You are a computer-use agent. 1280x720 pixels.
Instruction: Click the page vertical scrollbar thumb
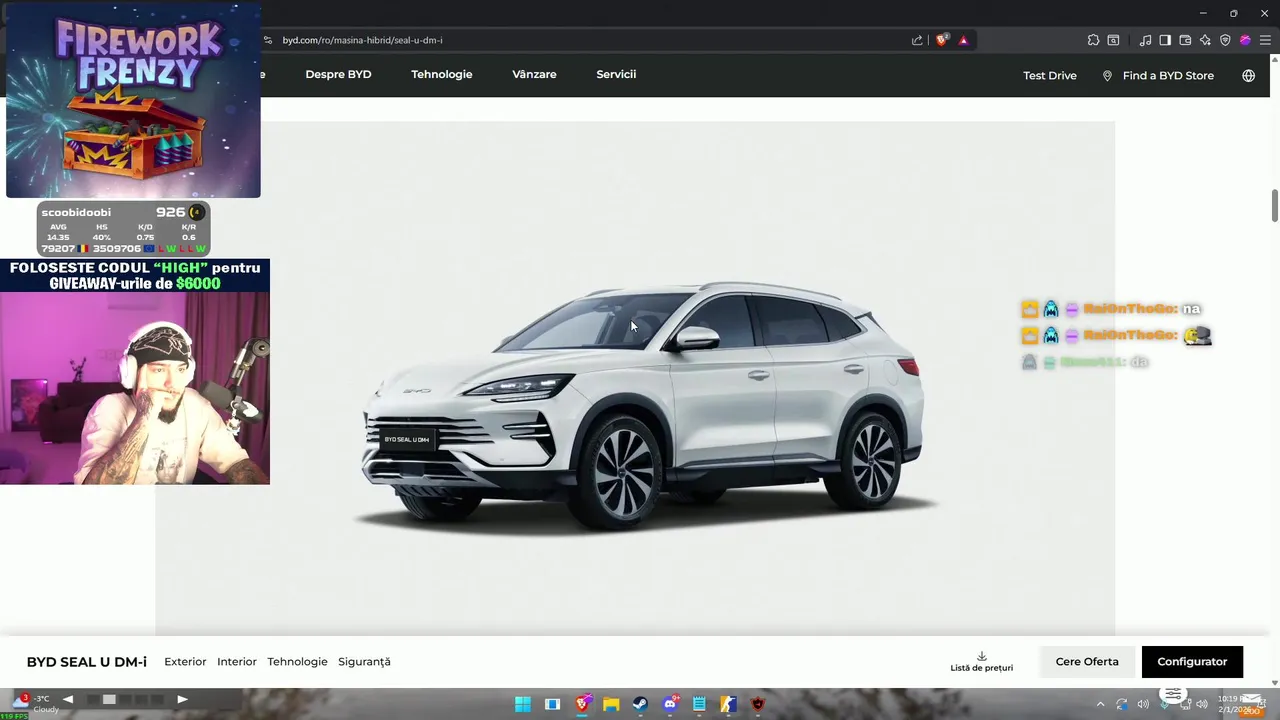tap(1275, 205)
